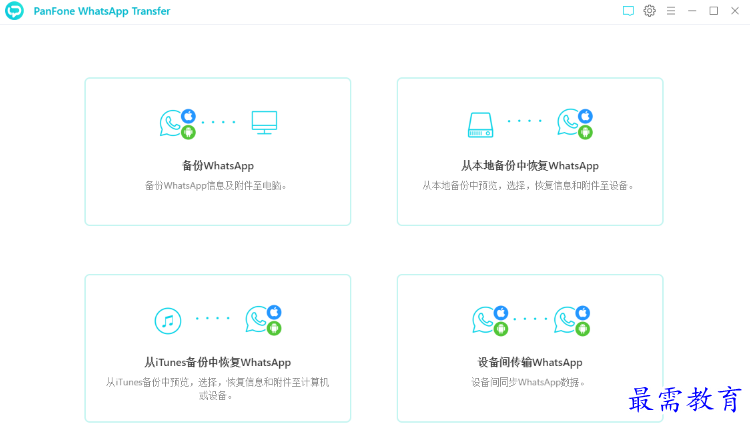Click Android badge in iTunes restore card
The width and height of the screenshot is (750, 431).
[274, 328]
